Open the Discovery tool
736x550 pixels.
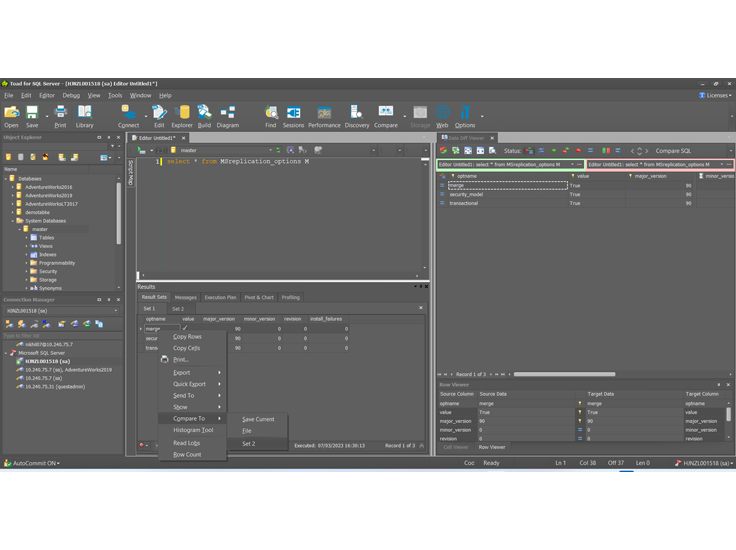click(x=357, y=116)
